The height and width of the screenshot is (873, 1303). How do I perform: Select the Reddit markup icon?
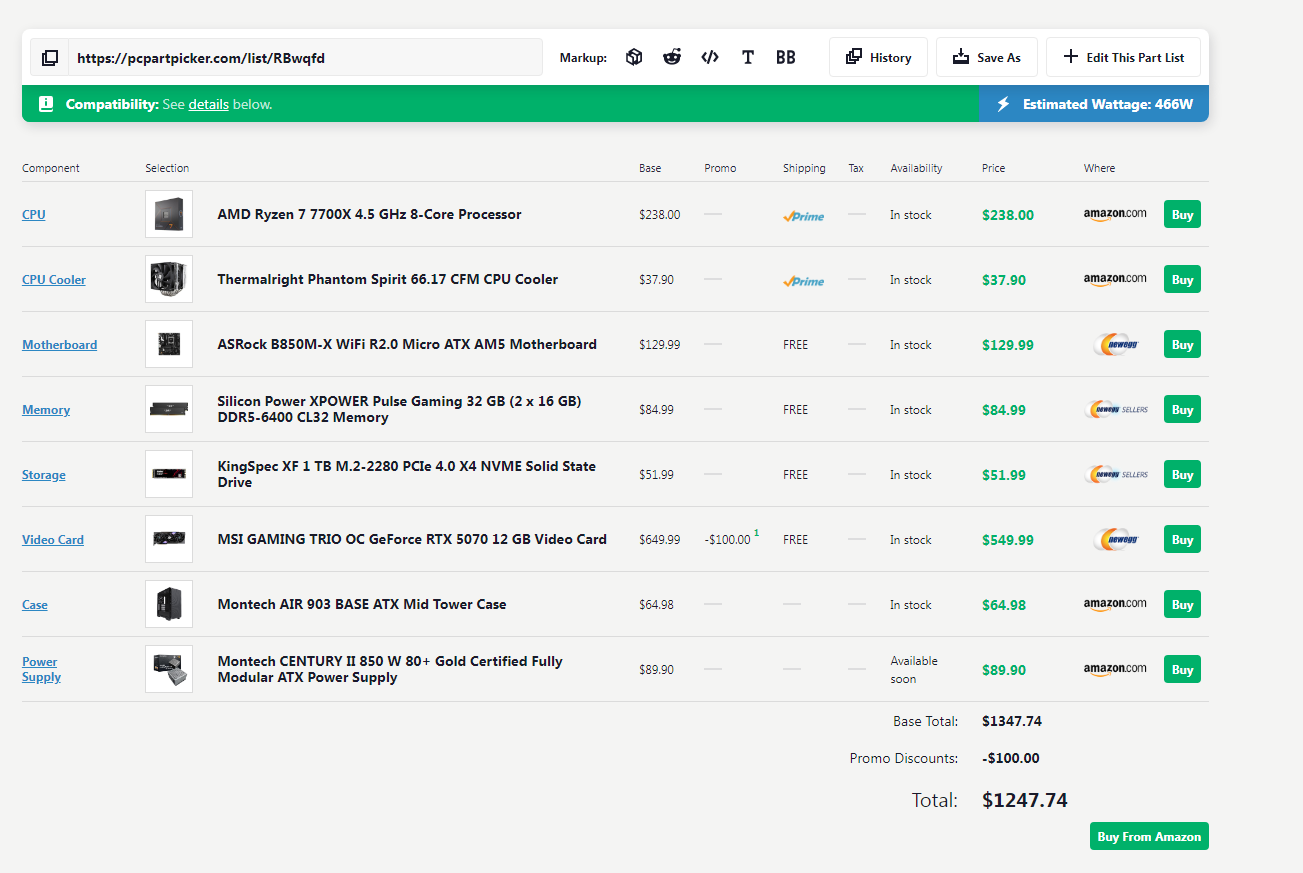[x=672, y=57]
